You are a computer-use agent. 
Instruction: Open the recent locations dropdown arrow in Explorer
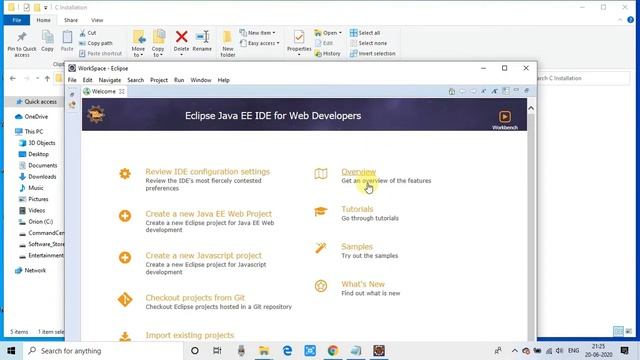click(x=37, y=78)
